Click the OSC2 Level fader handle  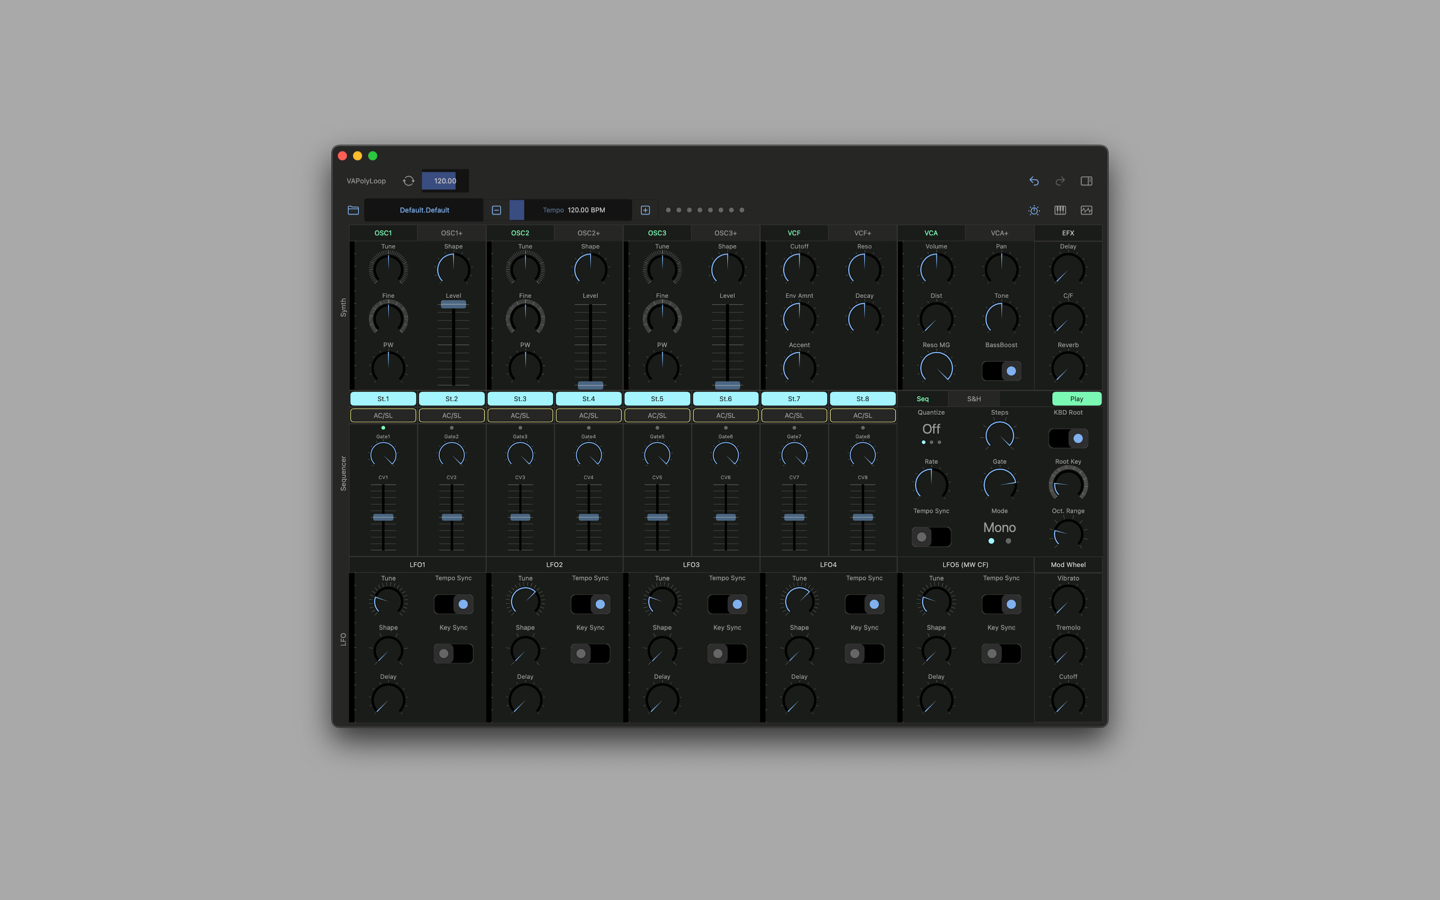click(x=590, y=385)
